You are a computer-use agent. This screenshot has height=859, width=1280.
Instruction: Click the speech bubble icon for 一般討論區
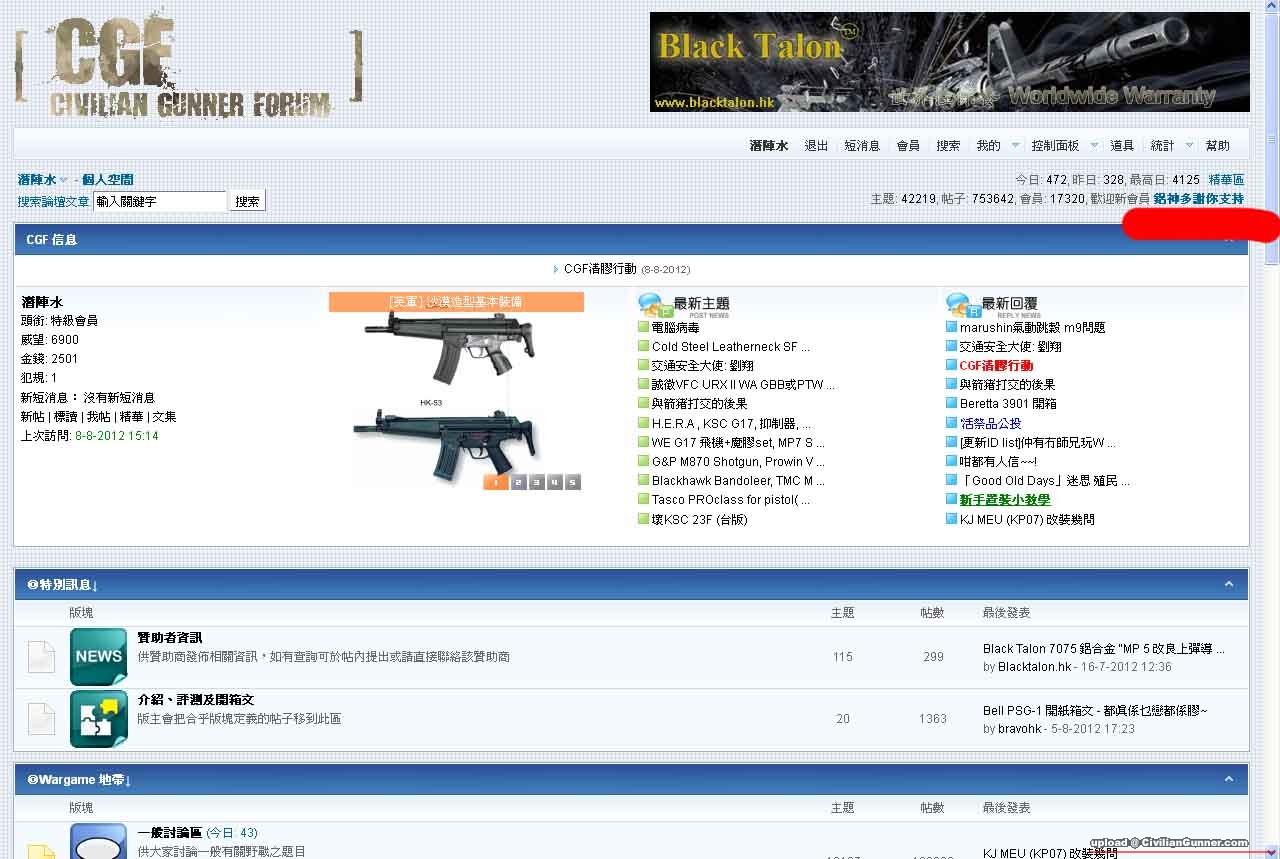click(98, 842)
